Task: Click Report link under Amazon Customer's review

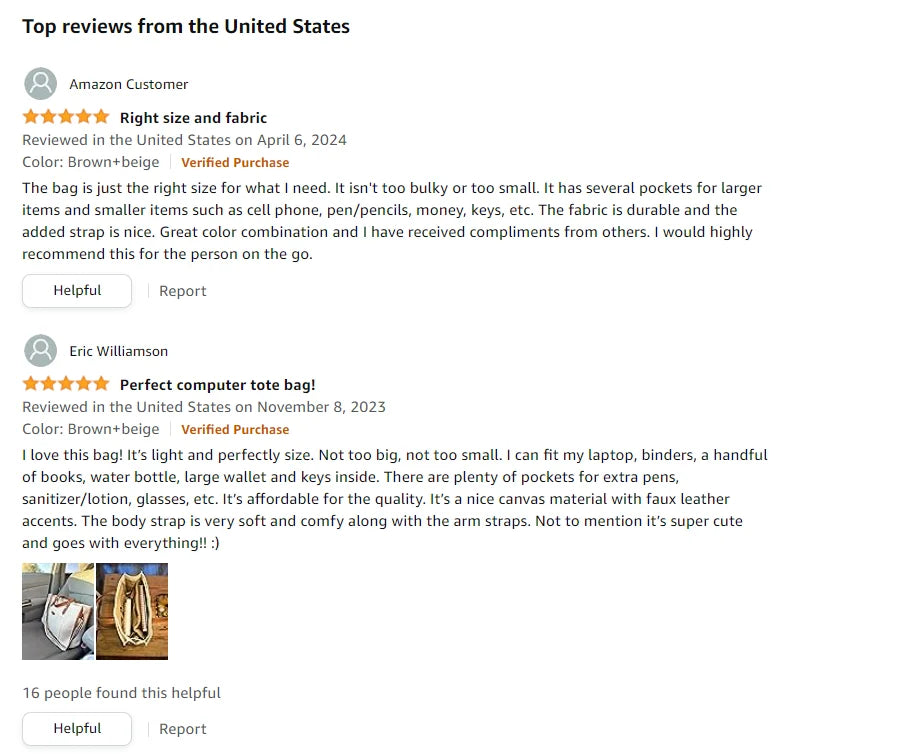Action: (183, 291)
